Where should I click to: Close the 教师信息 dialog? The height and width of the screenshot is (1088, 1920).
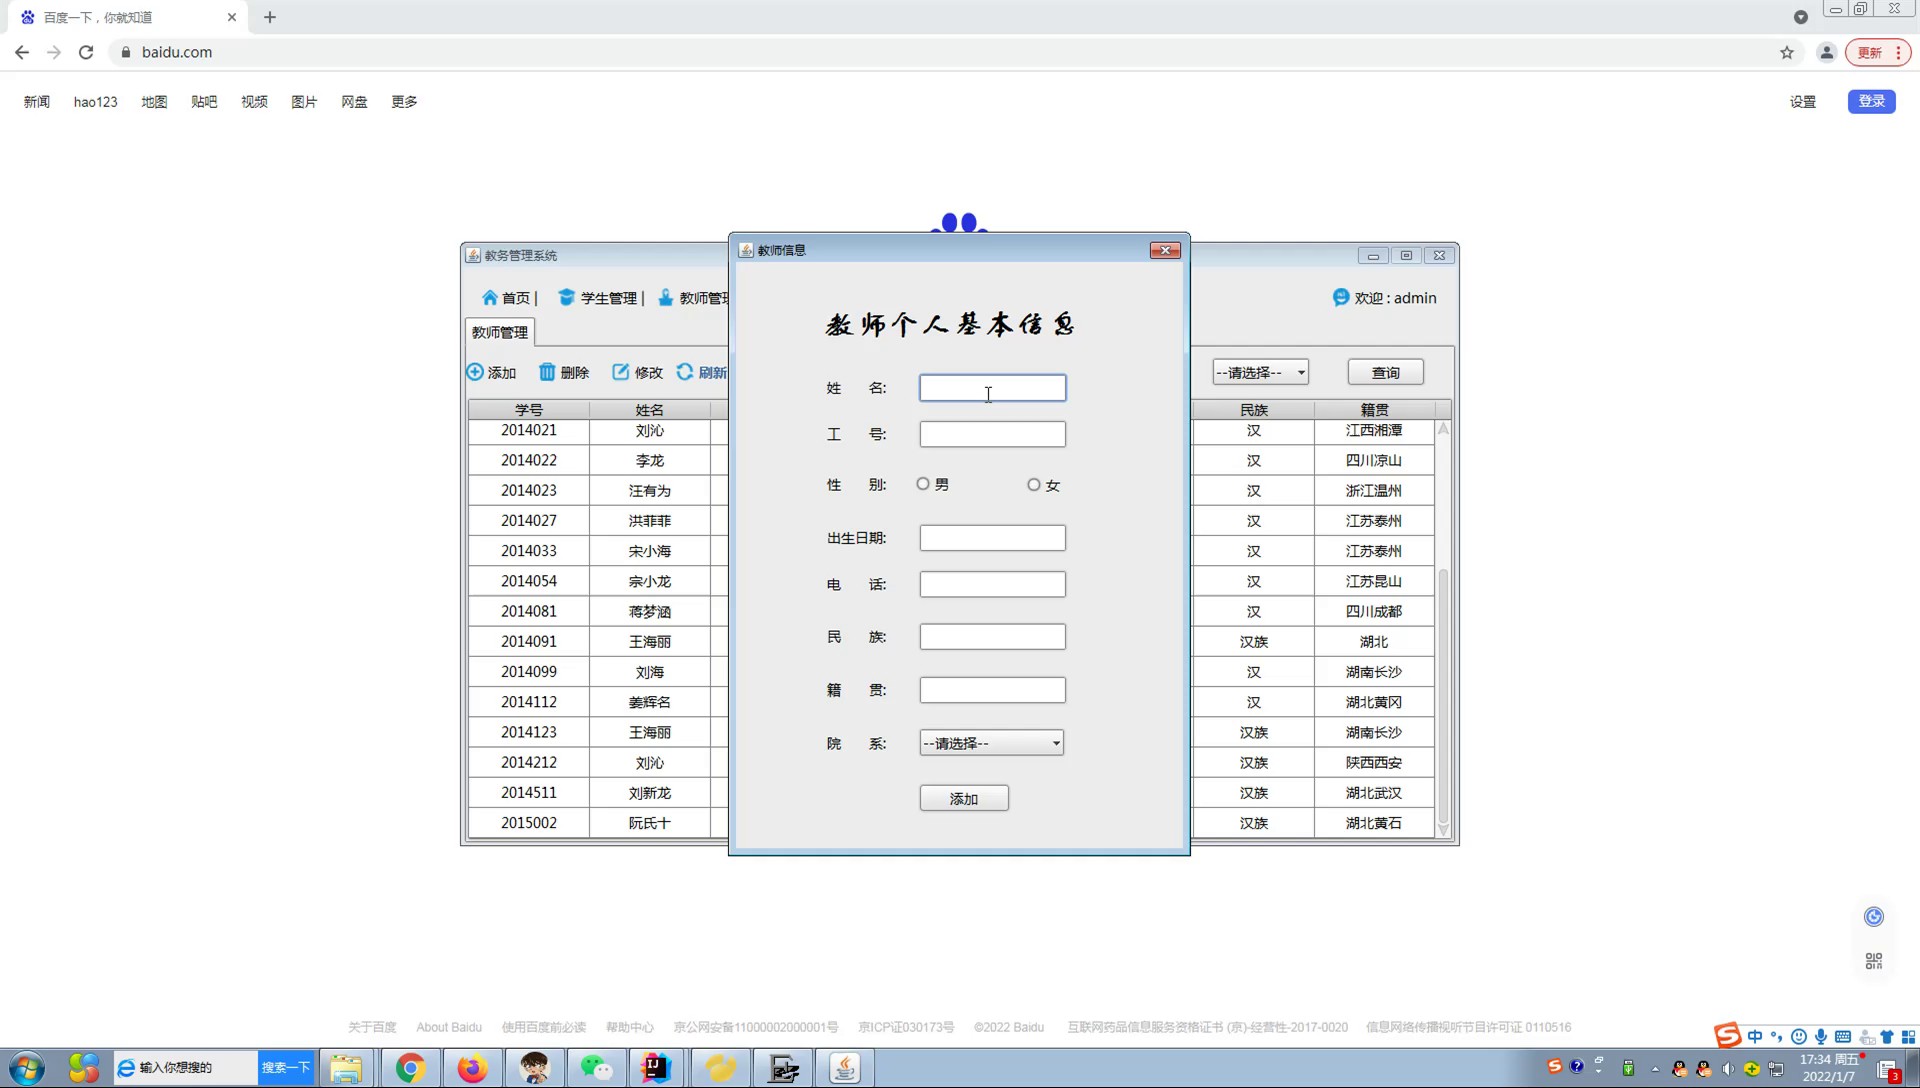point(1165,250)
